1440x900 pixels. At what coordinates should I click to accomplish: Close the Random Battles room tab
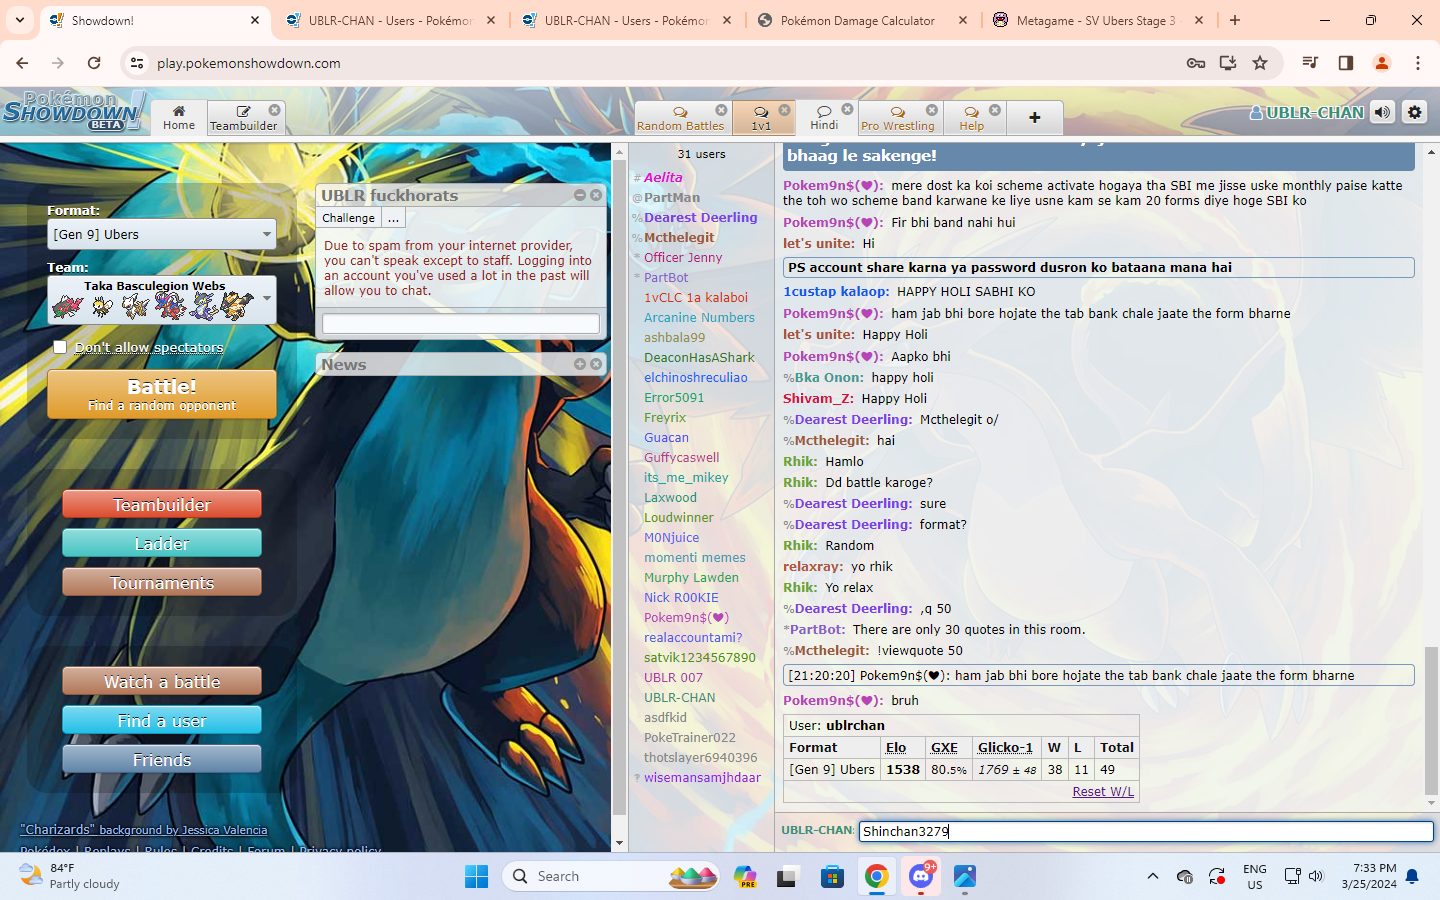pyautogui.click(x=721, y=110)
